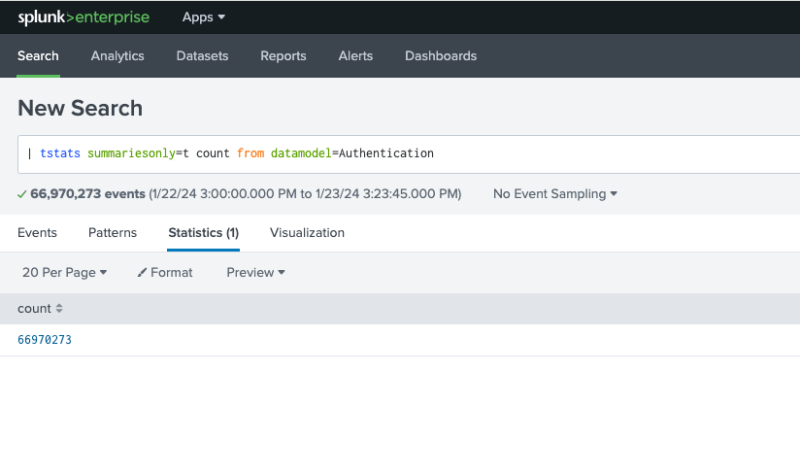This screenshot has height=472, width=800.
Task: Select the Statistics (1) tab
Action: click(x=203, y=233)
